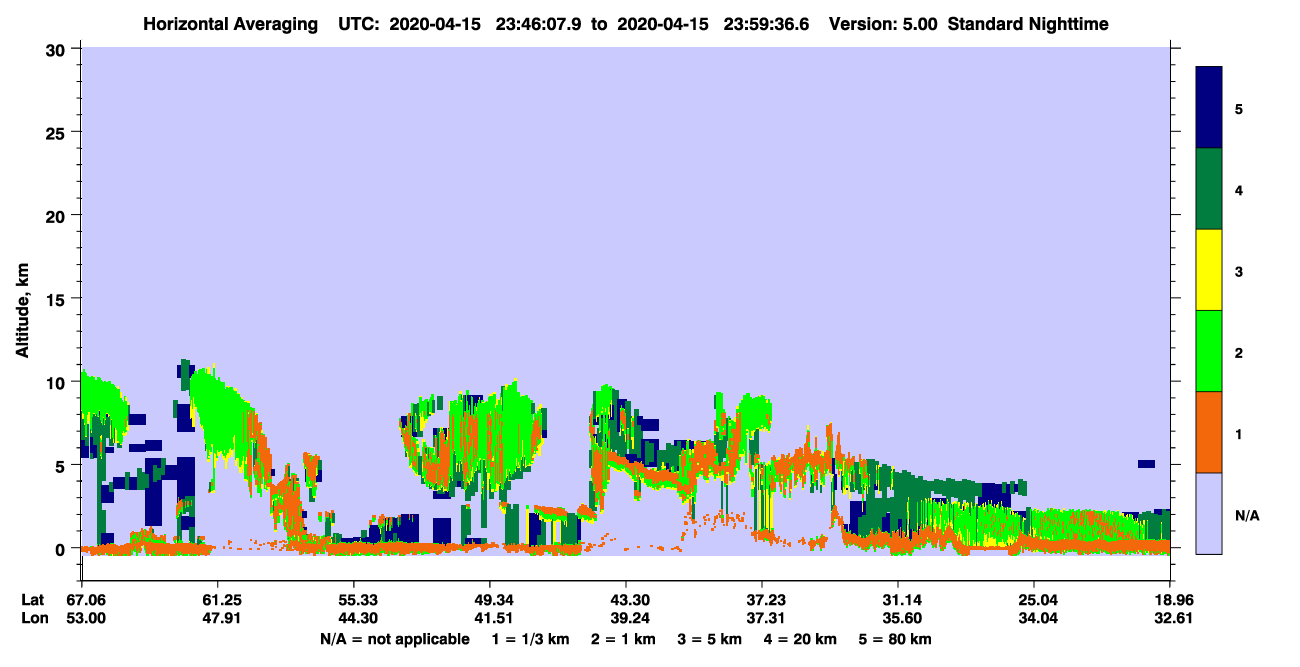Click the y-axis tick label '30'
Image resolution: width=1300 pixels, height=667 pixels.
pos(58,49)
